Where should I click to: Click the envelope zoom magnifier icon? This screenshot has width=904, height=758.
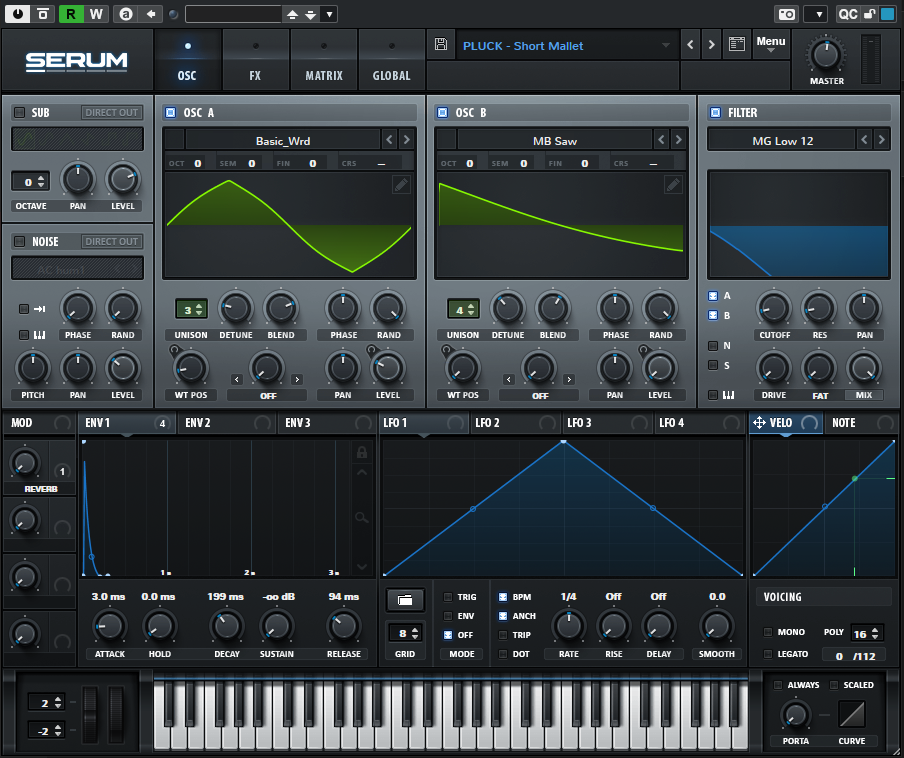click(x=363, y=518)
